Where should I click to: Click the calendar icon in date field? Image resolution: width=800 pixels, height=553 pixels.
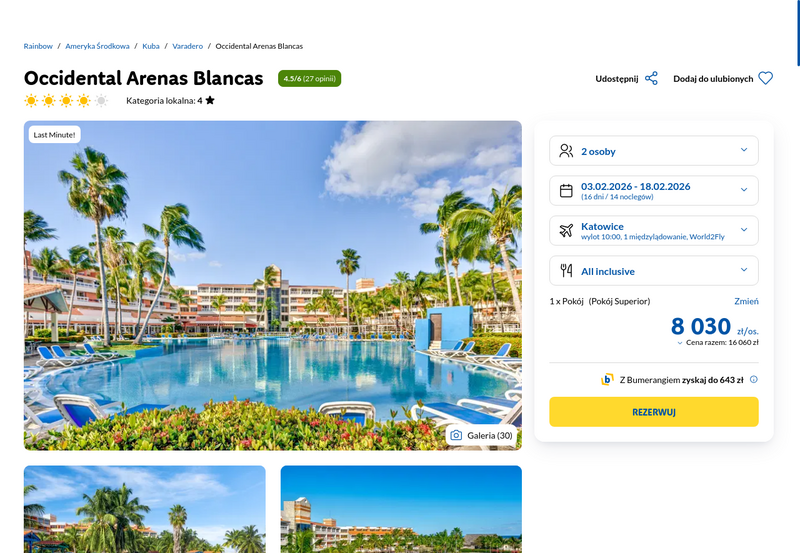coord(566,191)
